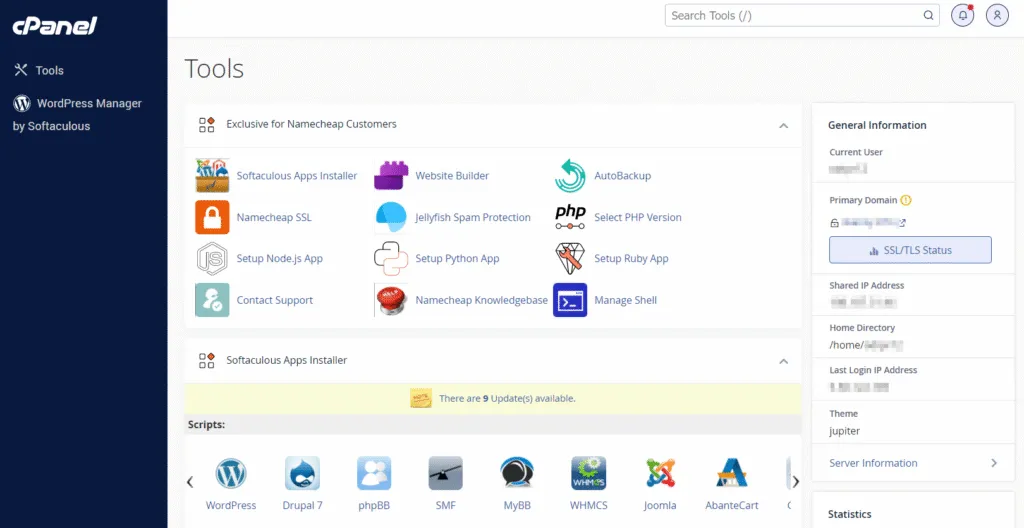Open the notifications bell icon
Viewport: 1024px width, 528px height.
pyautogui.click(x=963, y=16)
